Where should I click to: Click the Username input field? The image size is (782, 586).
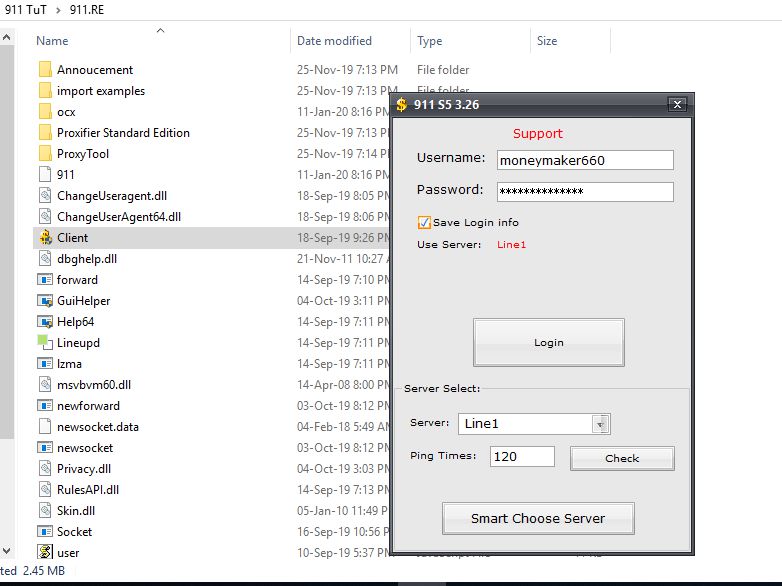click(584, 160)
